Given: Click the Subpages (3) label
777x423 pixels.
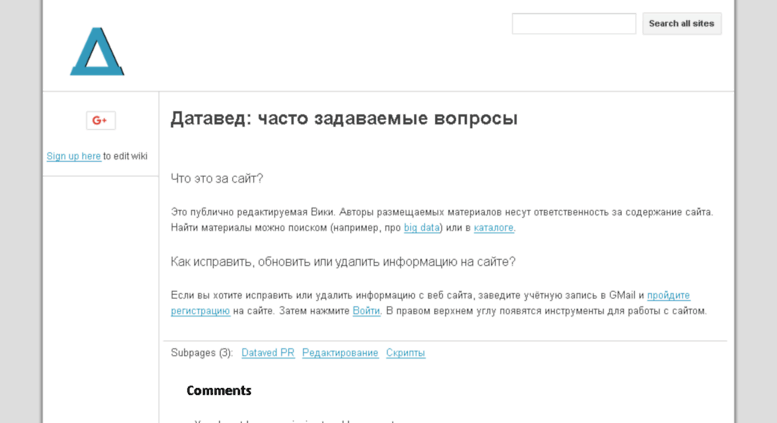Looking at the screenshot, I should pyautogui.click(x=202, y=353).
